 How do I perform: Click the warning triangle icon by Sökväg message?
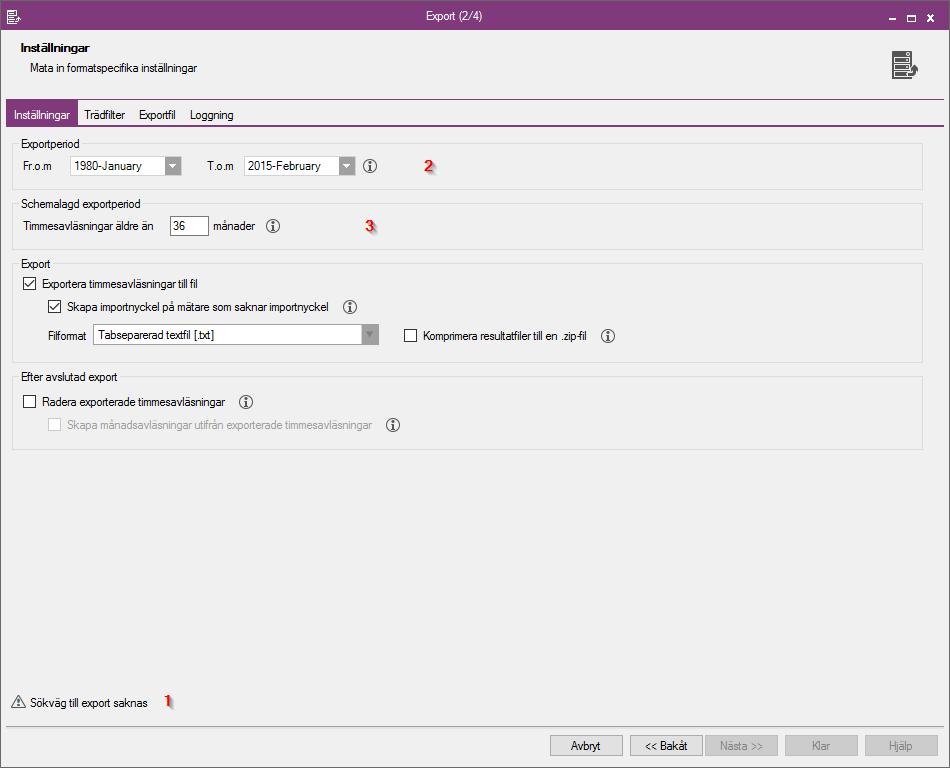(18, 702)
